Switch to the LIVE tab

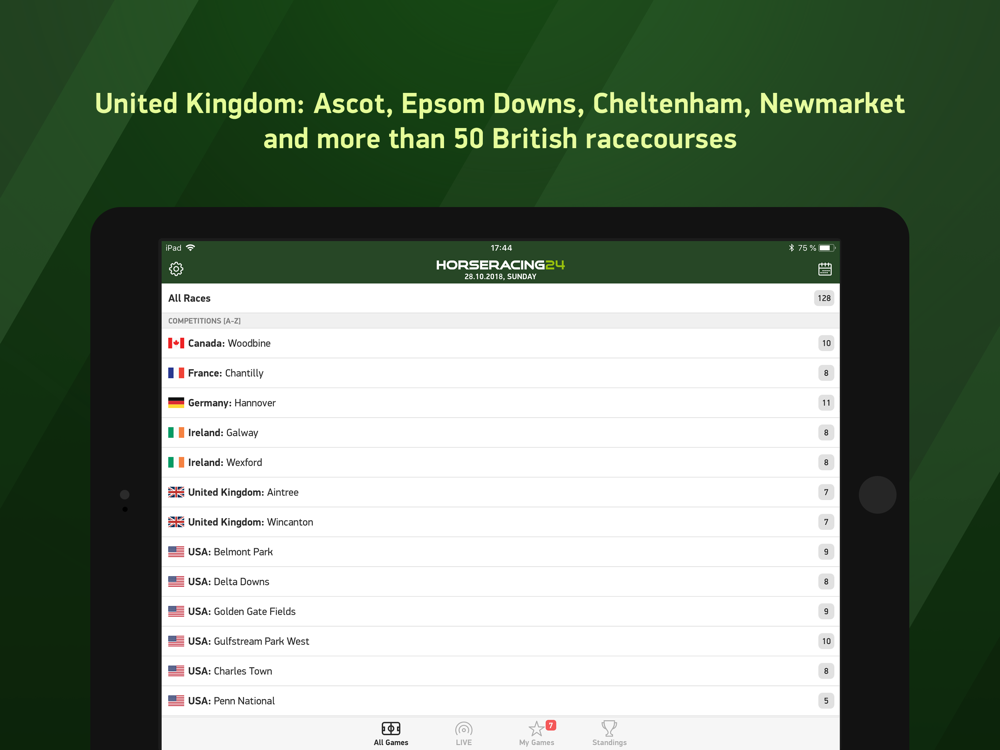pos(464,733)
